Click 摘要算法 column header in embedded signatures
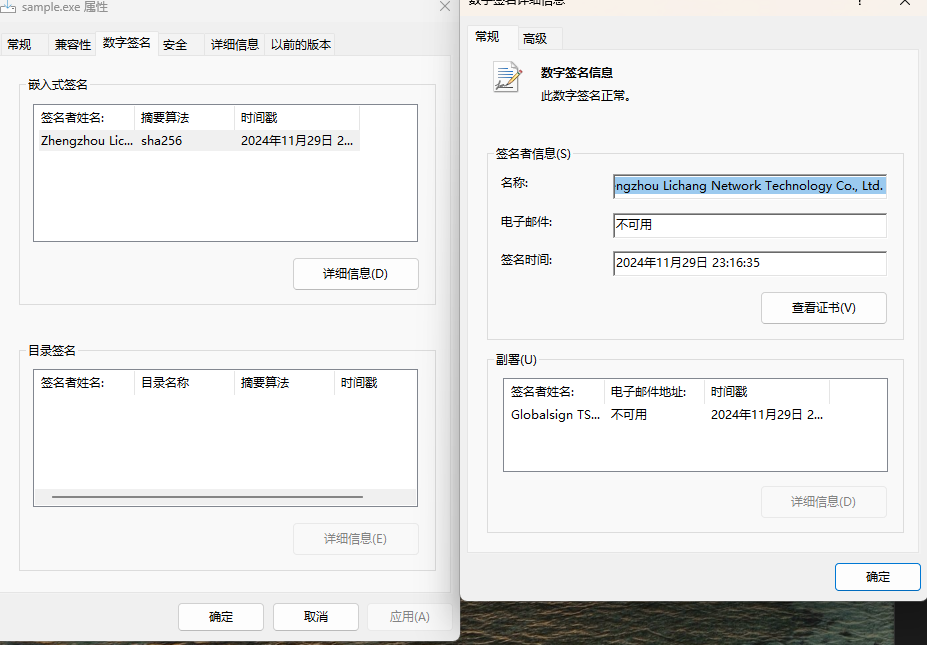 tap(184, 118)
